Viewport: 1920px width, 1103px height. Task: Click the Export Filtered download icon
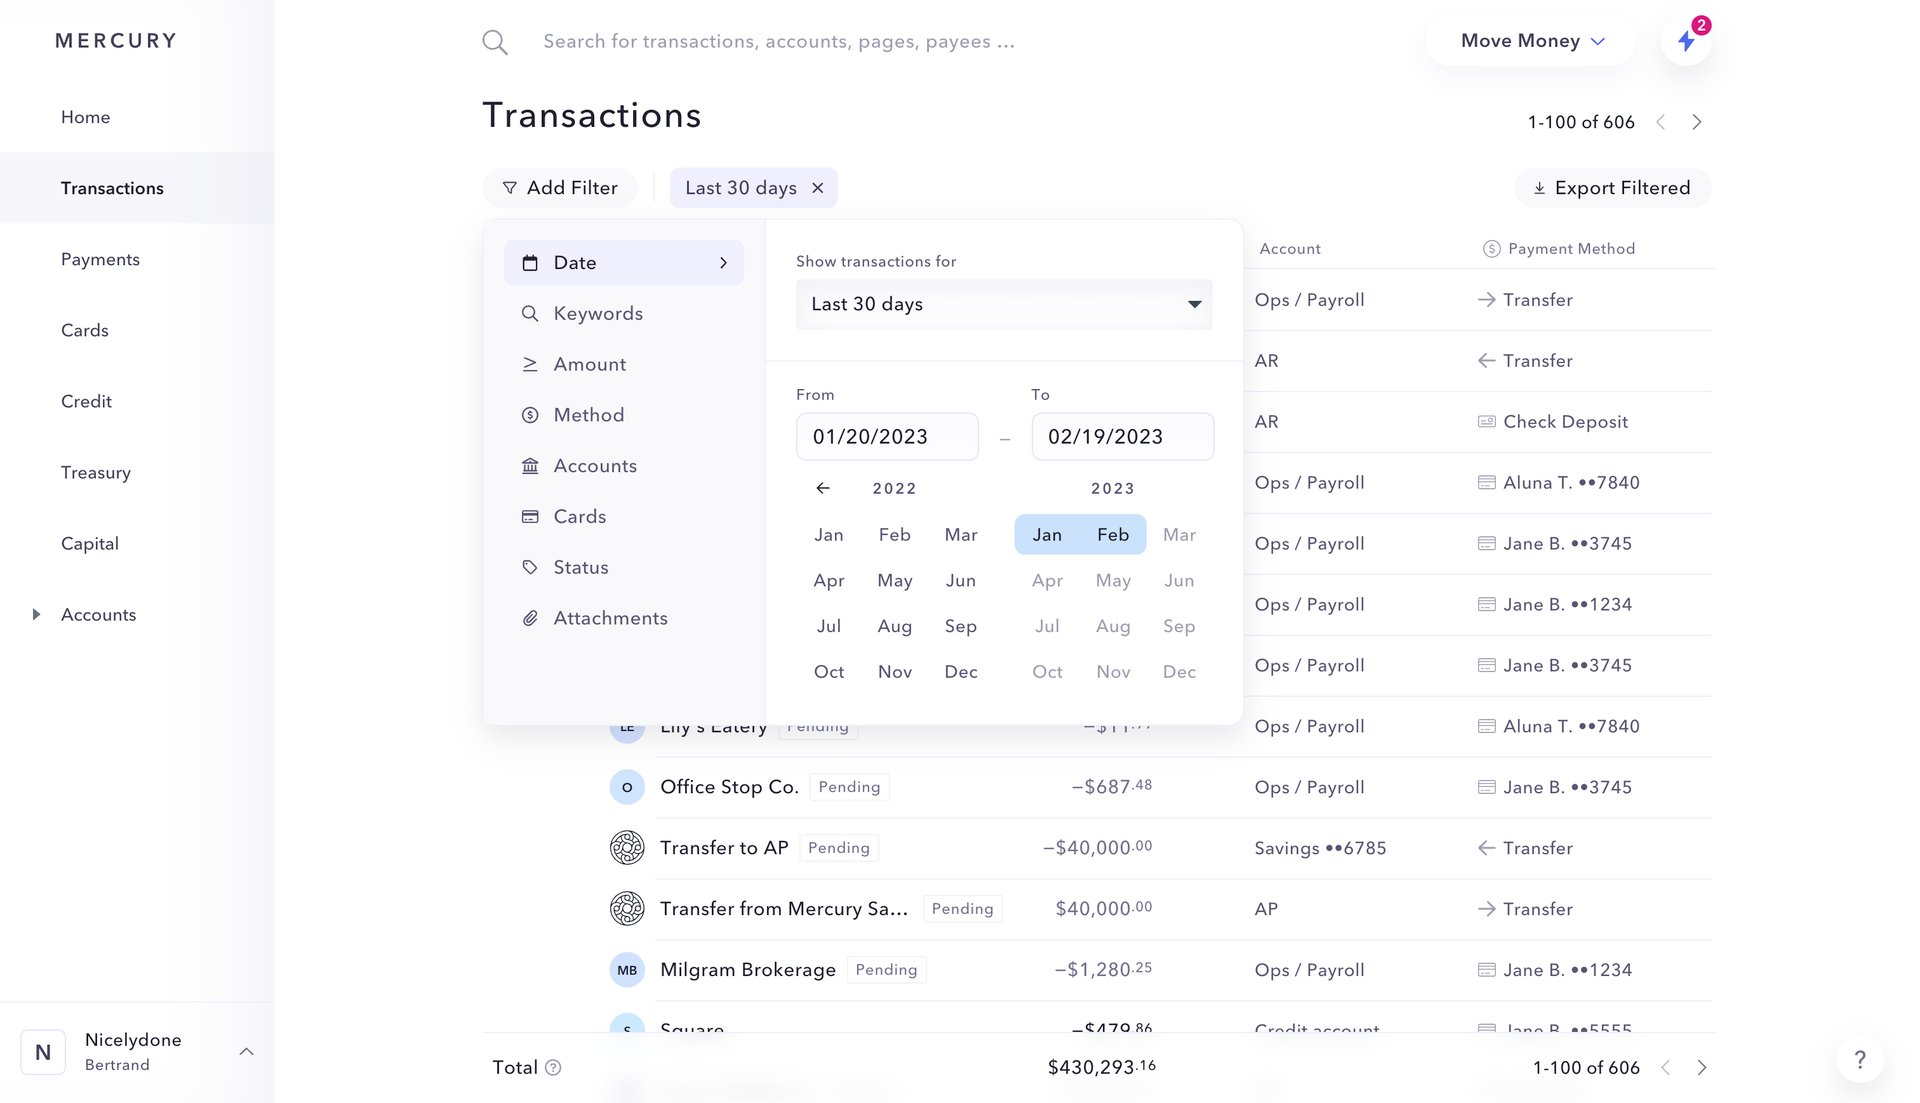click(1540, 187)
